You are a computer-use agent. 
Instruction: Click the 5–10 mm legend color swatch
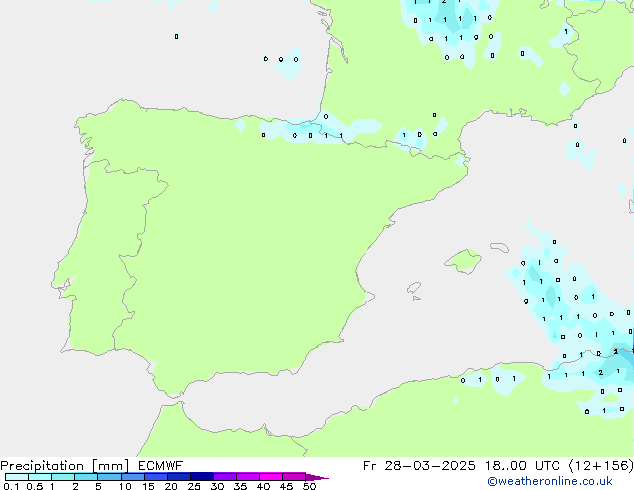coord(109,477)
